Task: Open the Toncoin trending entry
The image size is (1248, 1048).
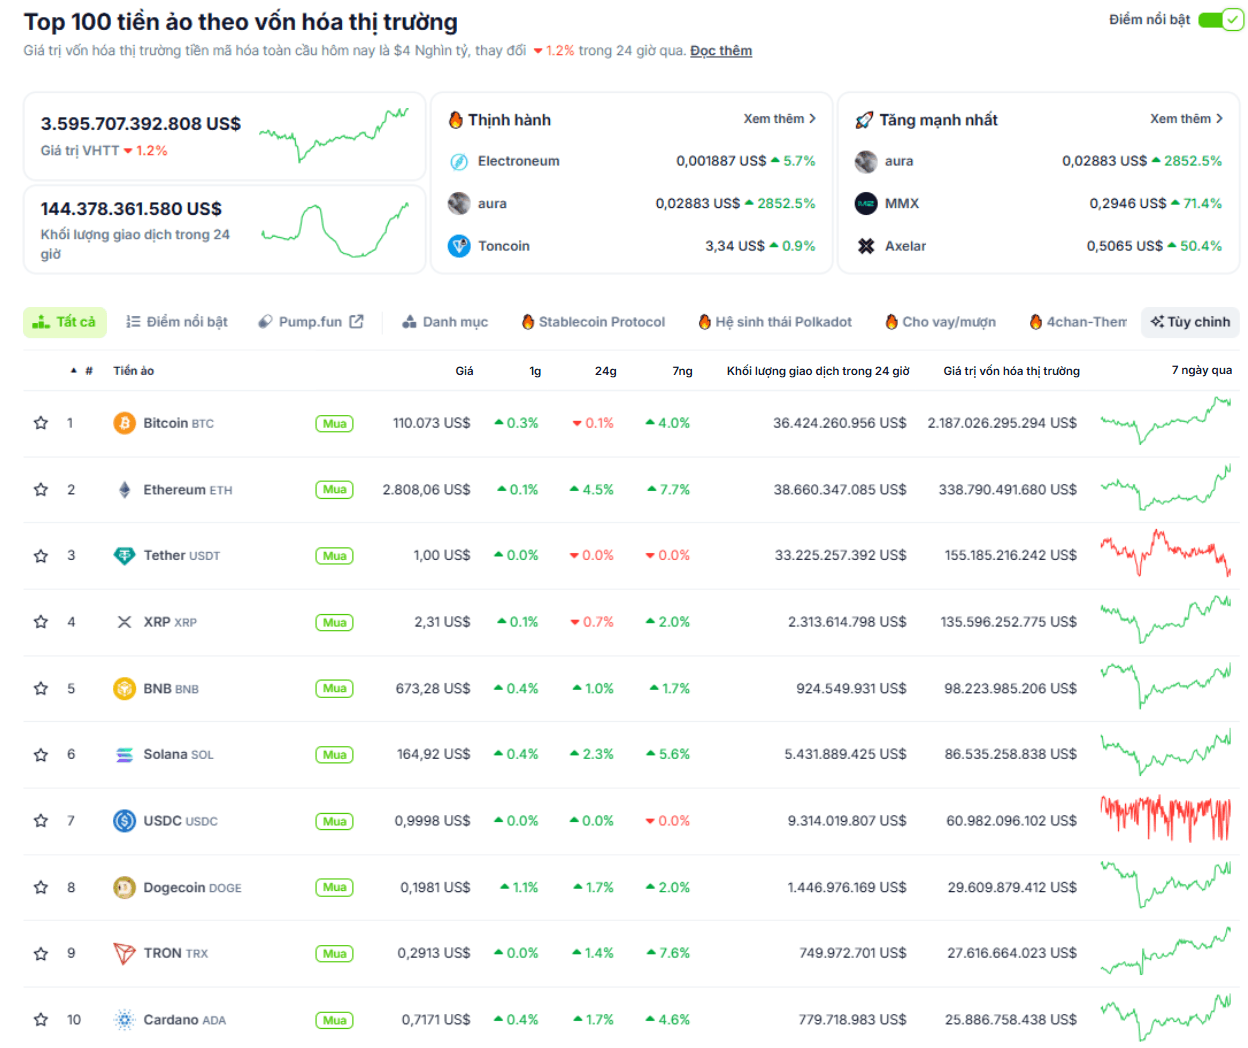Action: point(632,246)
